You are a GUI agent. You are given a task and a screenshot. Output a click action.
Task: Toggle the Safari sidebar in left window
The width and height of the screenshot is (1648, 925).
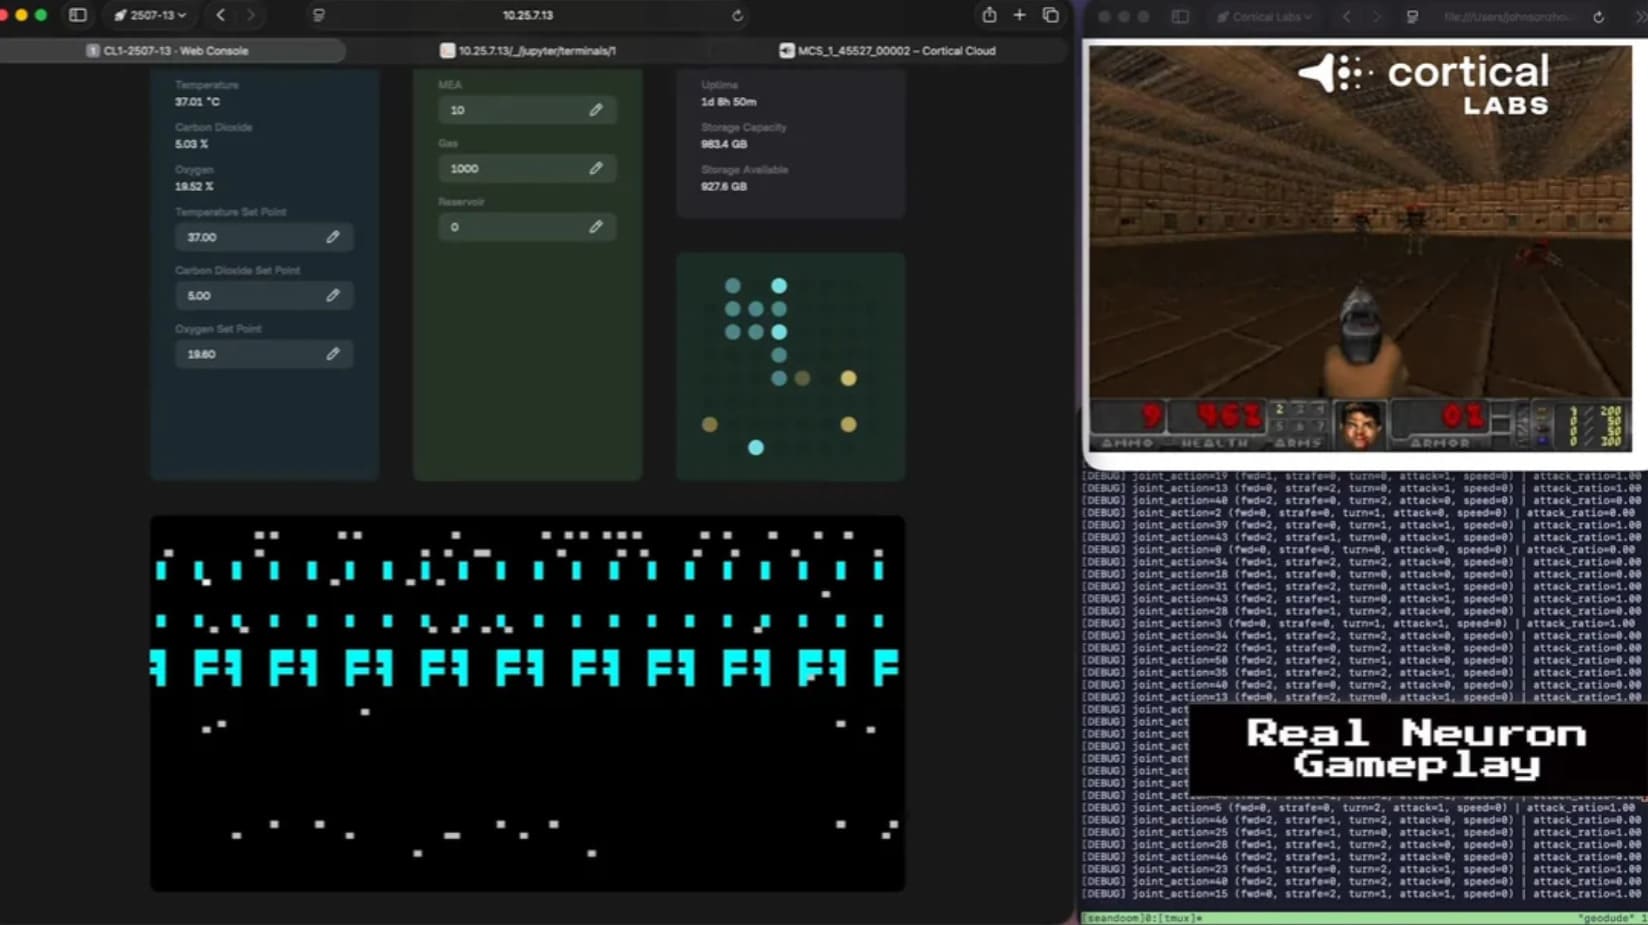tap(77, 15)
